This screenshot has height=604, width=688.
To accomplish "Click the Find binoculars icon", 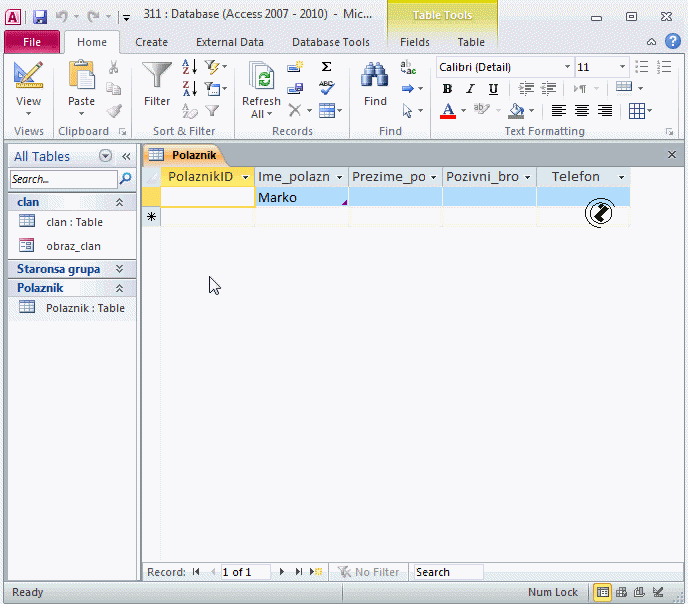I will [x=375, y=77].
